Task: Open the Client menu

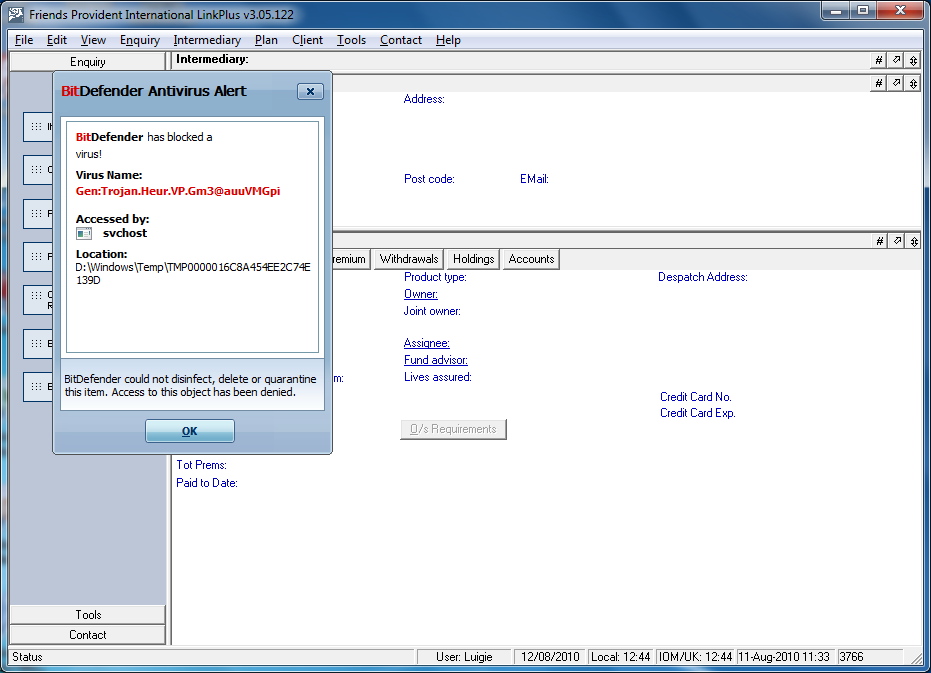Action: (307, 40)
